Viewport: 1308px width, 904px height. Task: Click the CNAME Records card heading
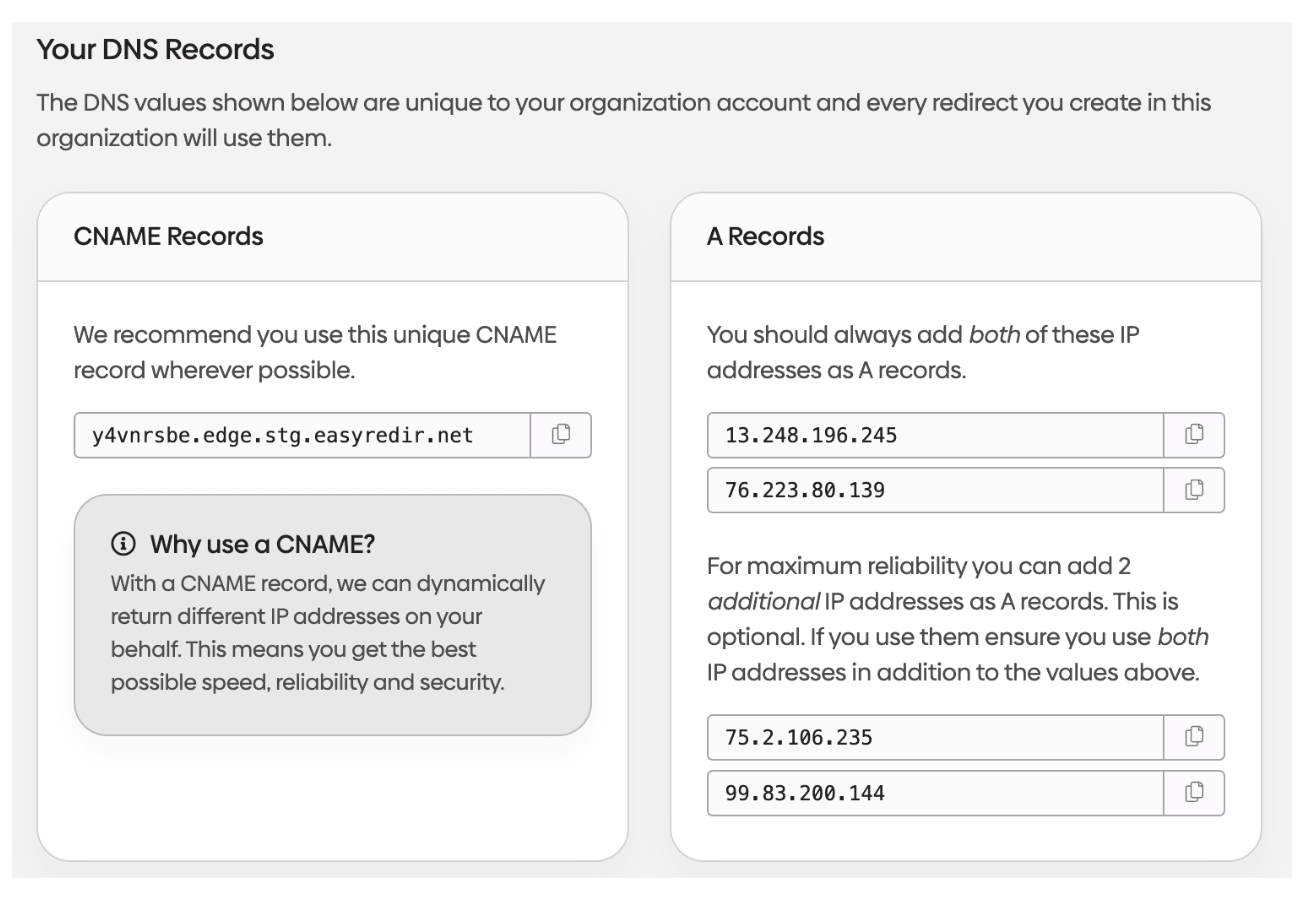(x=169, y=237)
